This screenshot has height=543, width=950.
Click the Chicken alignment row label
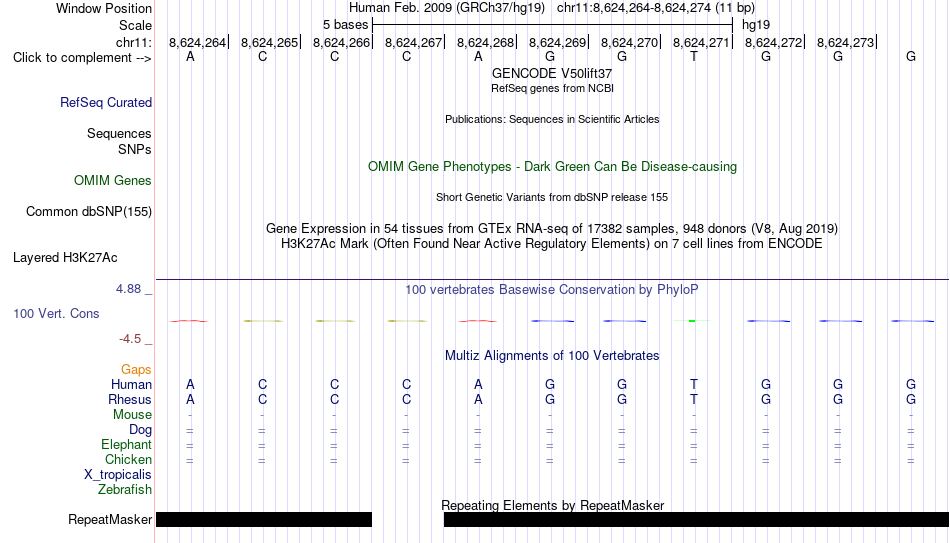point(128,460)
